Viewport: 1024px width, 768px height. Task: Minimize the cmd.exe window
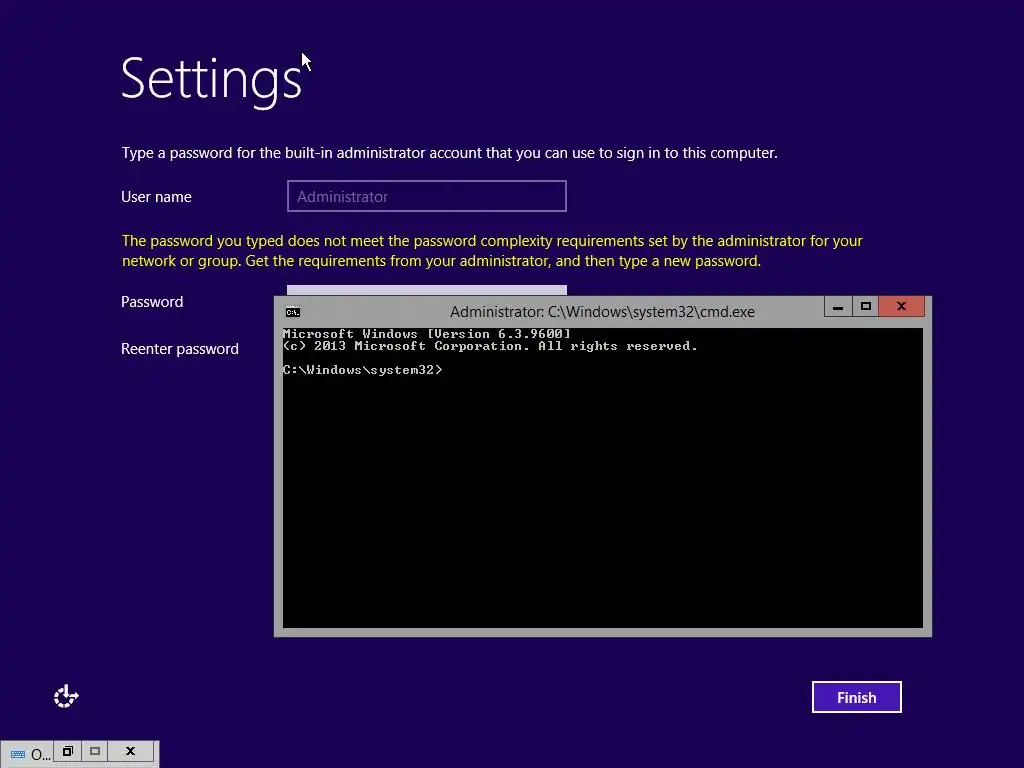(838, 306)
